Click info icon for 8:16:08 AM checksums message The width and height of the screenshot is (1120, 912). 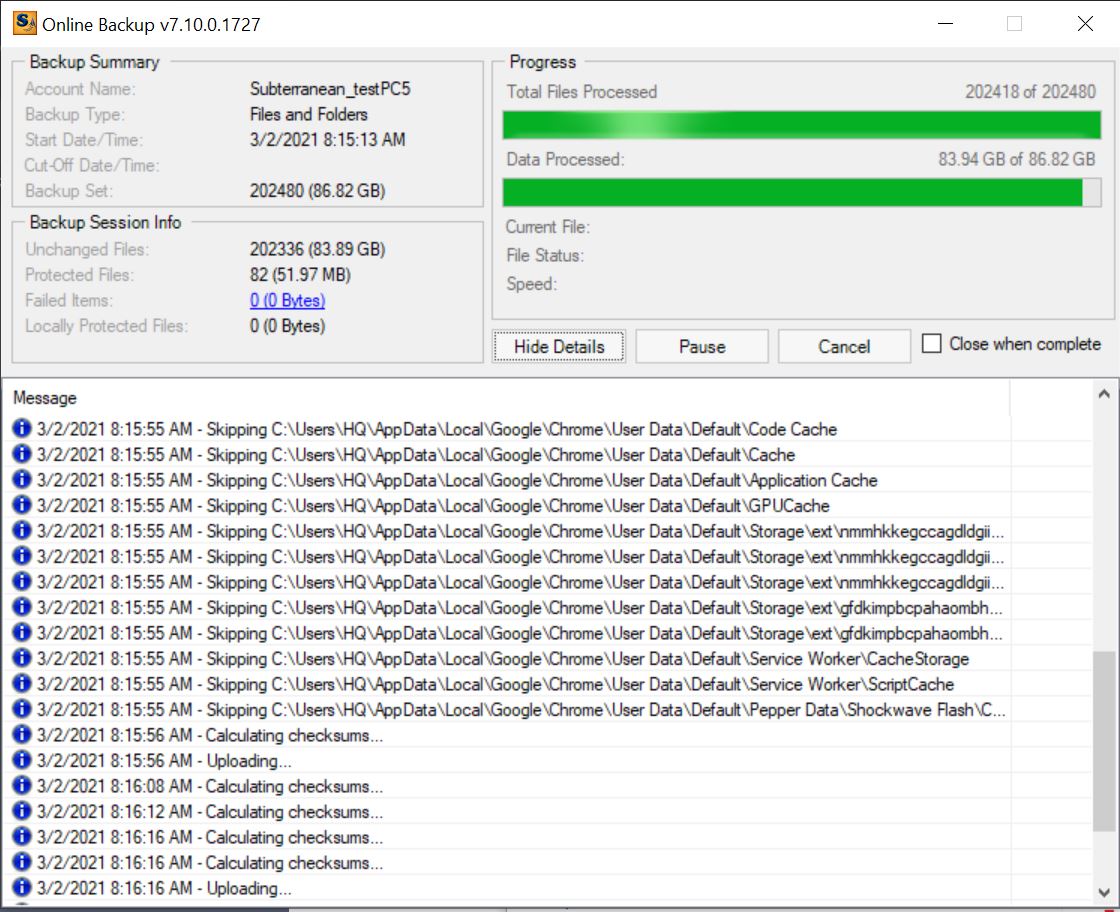tap(23, 786)
